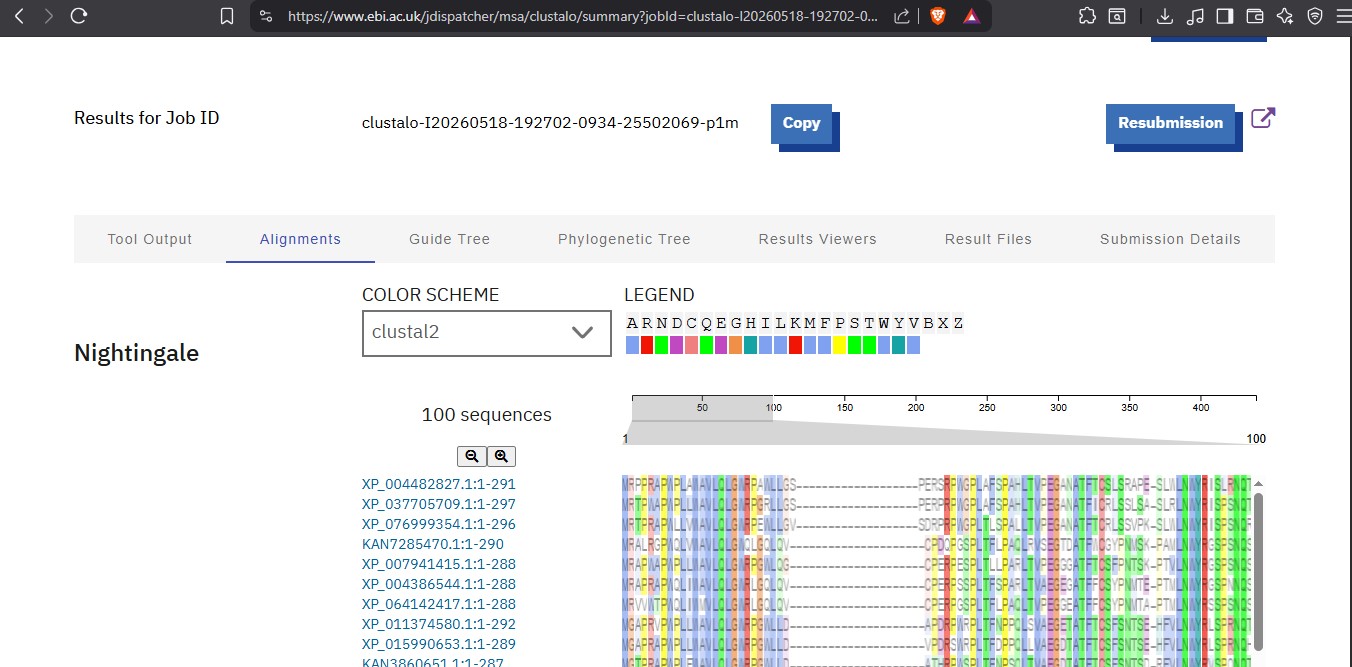
Task: Open the extensions puzzle icon
Action: click(1088, 16)
